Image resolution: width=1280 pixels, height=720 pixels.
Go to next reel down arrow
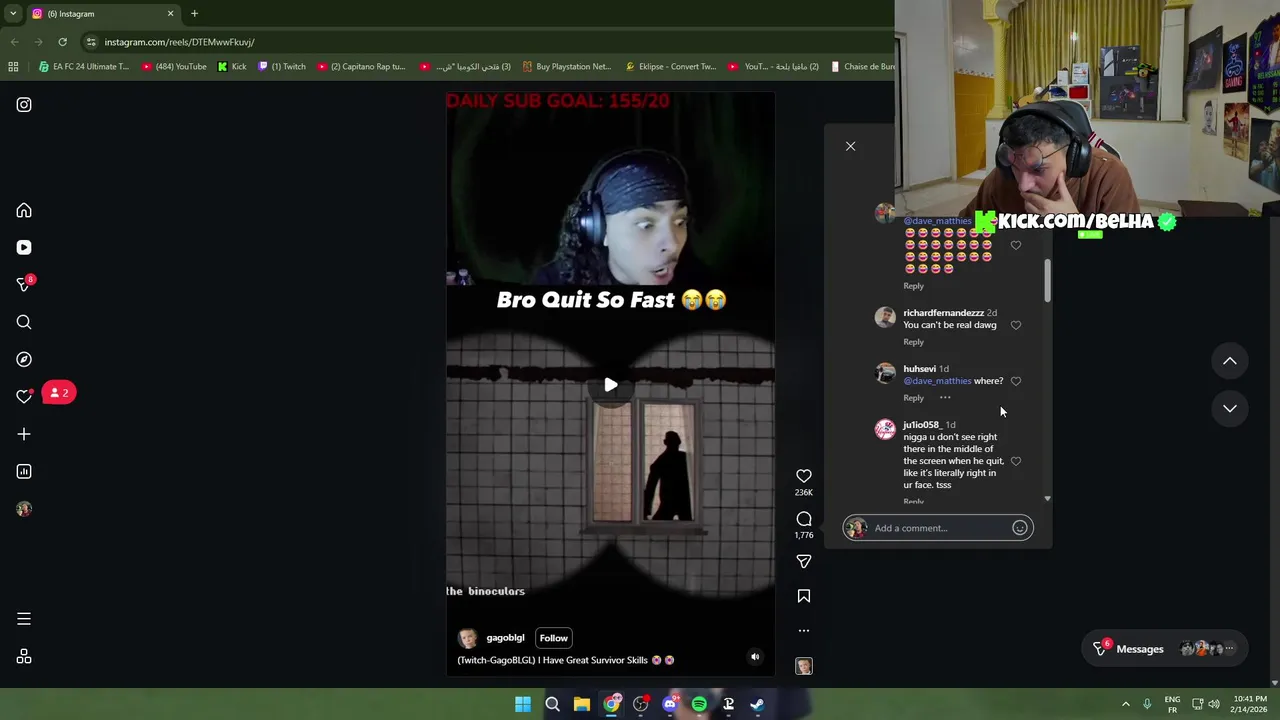pos(1230,408)
